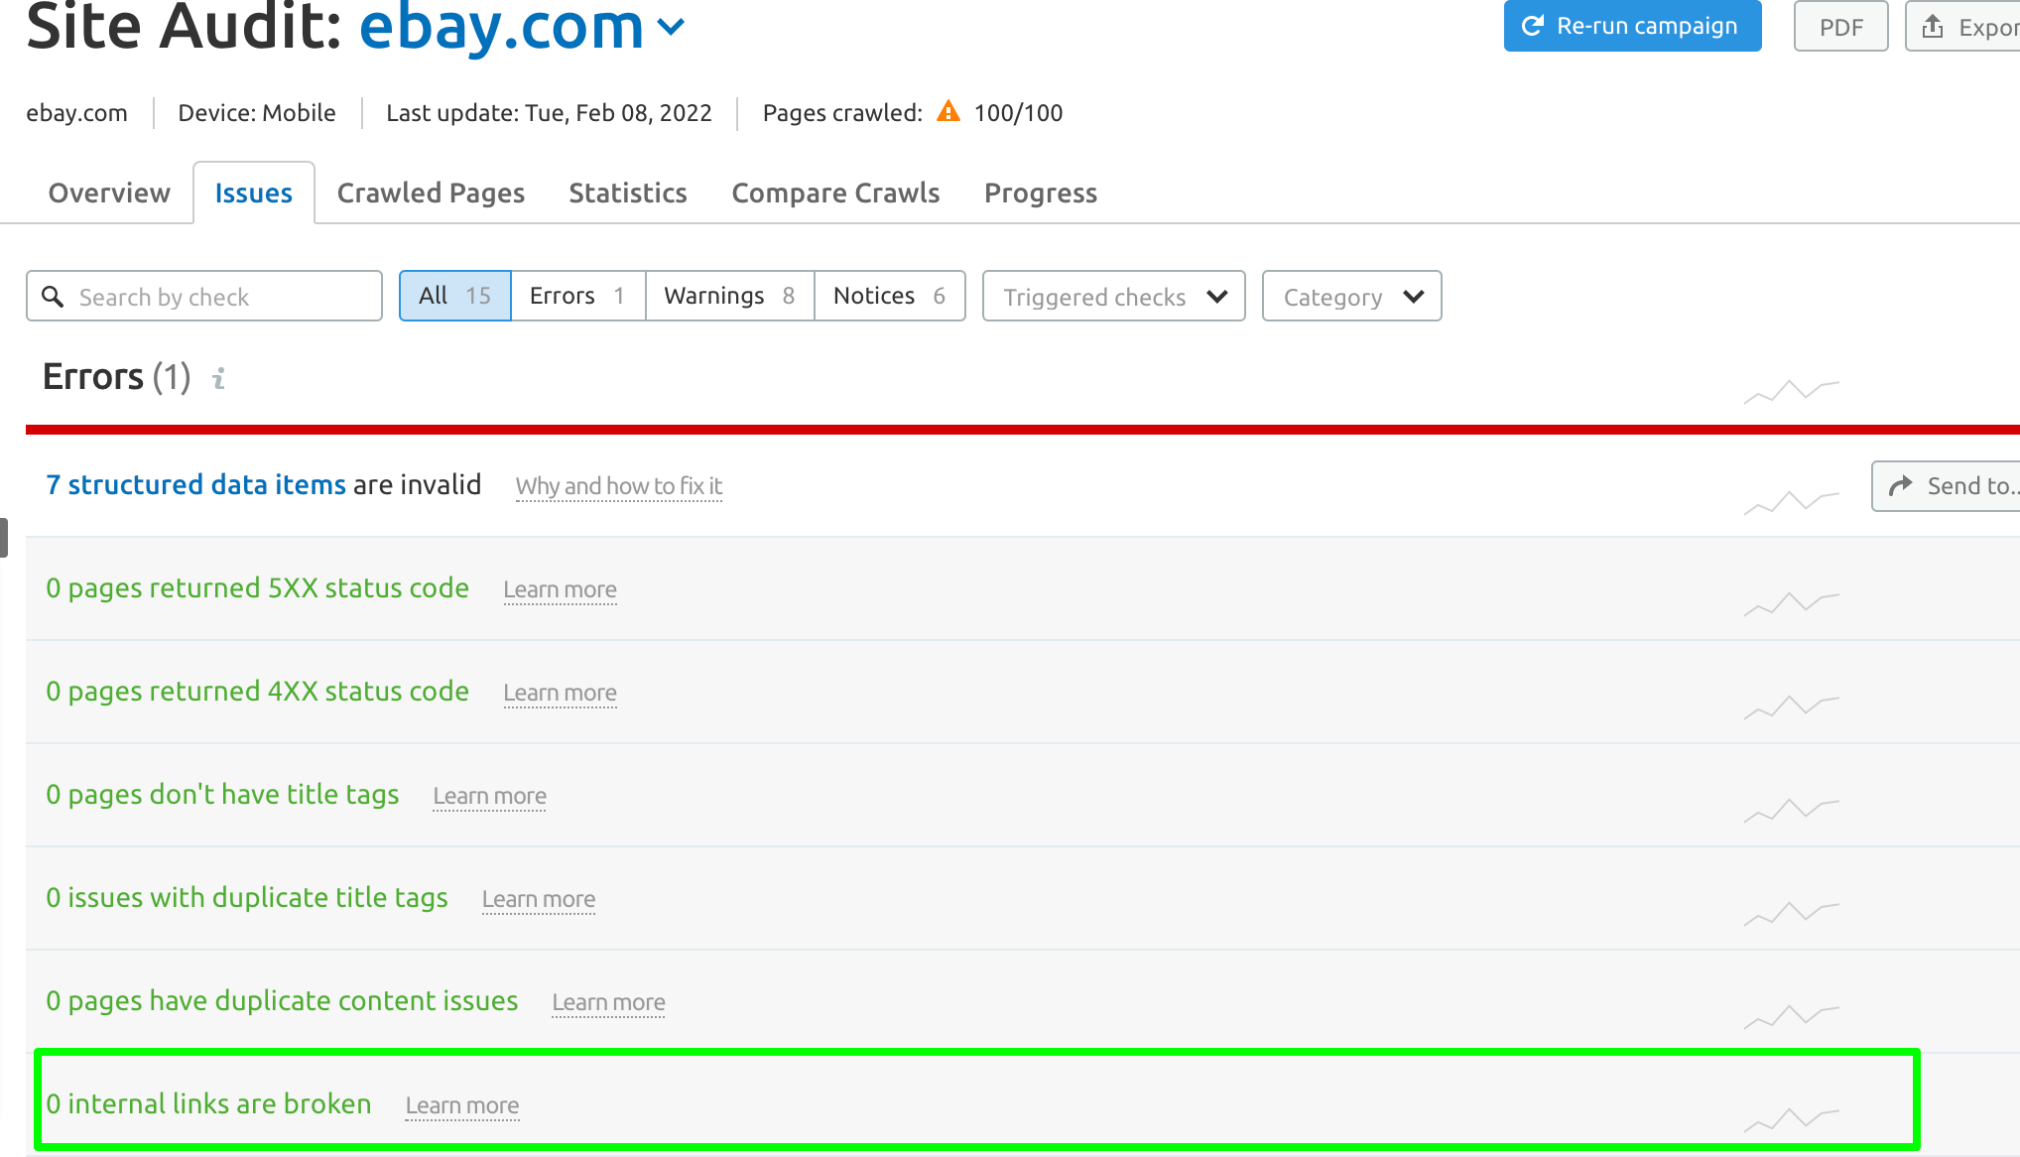Expand the Triggered checks dropdown

(x=1111, y=295)
